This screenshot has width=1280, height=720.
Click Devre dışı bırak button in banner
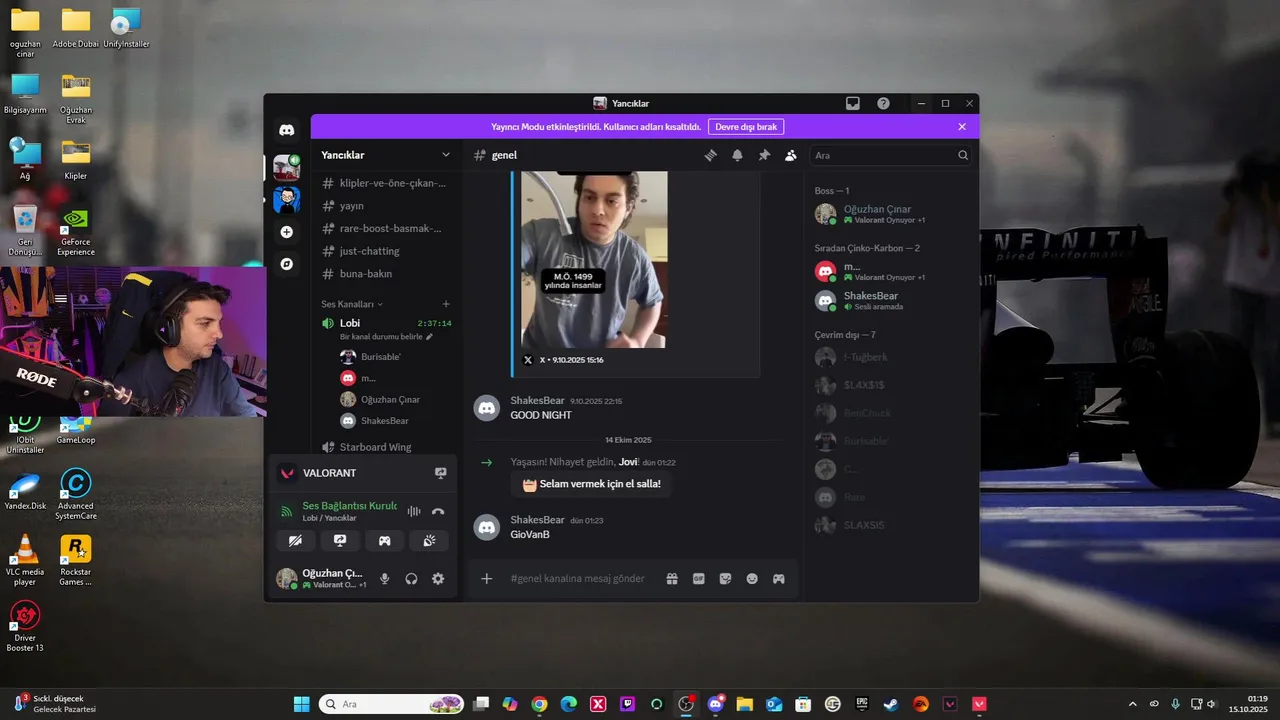pyautogui.click(x=746, y=127)
